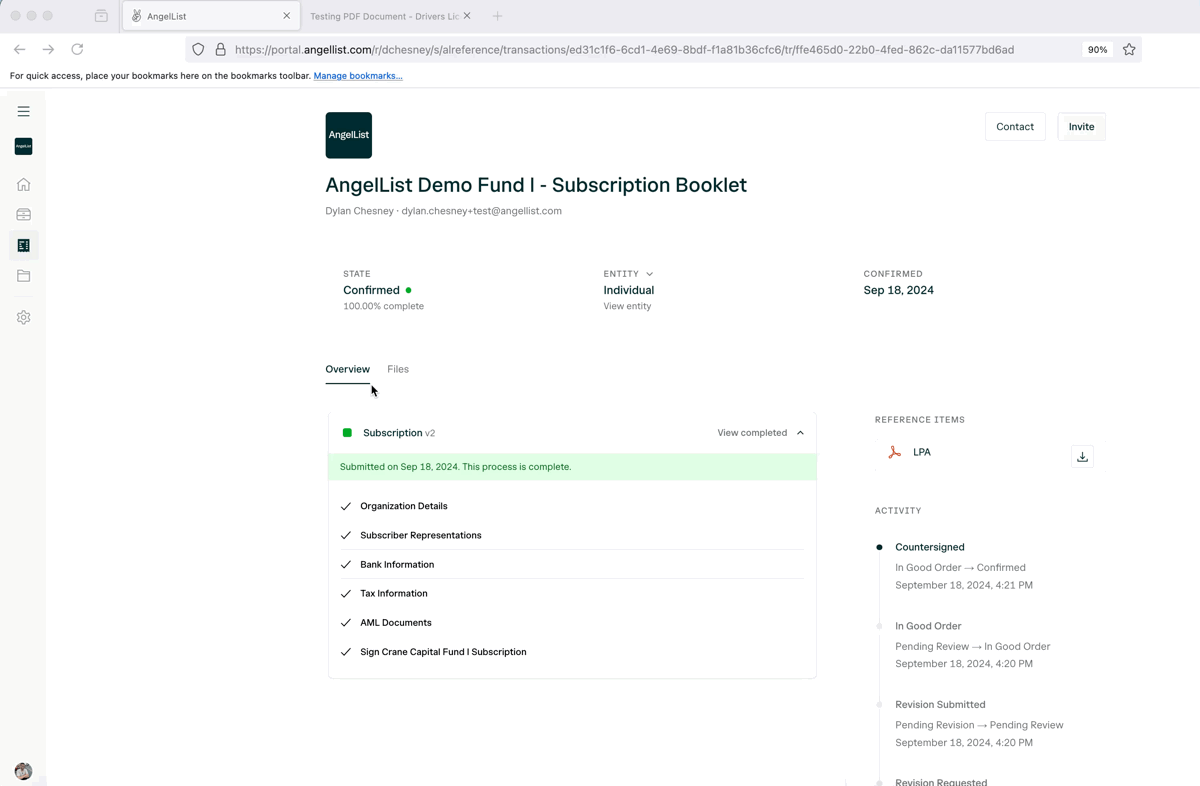Open the View entity link

[627, 306]
